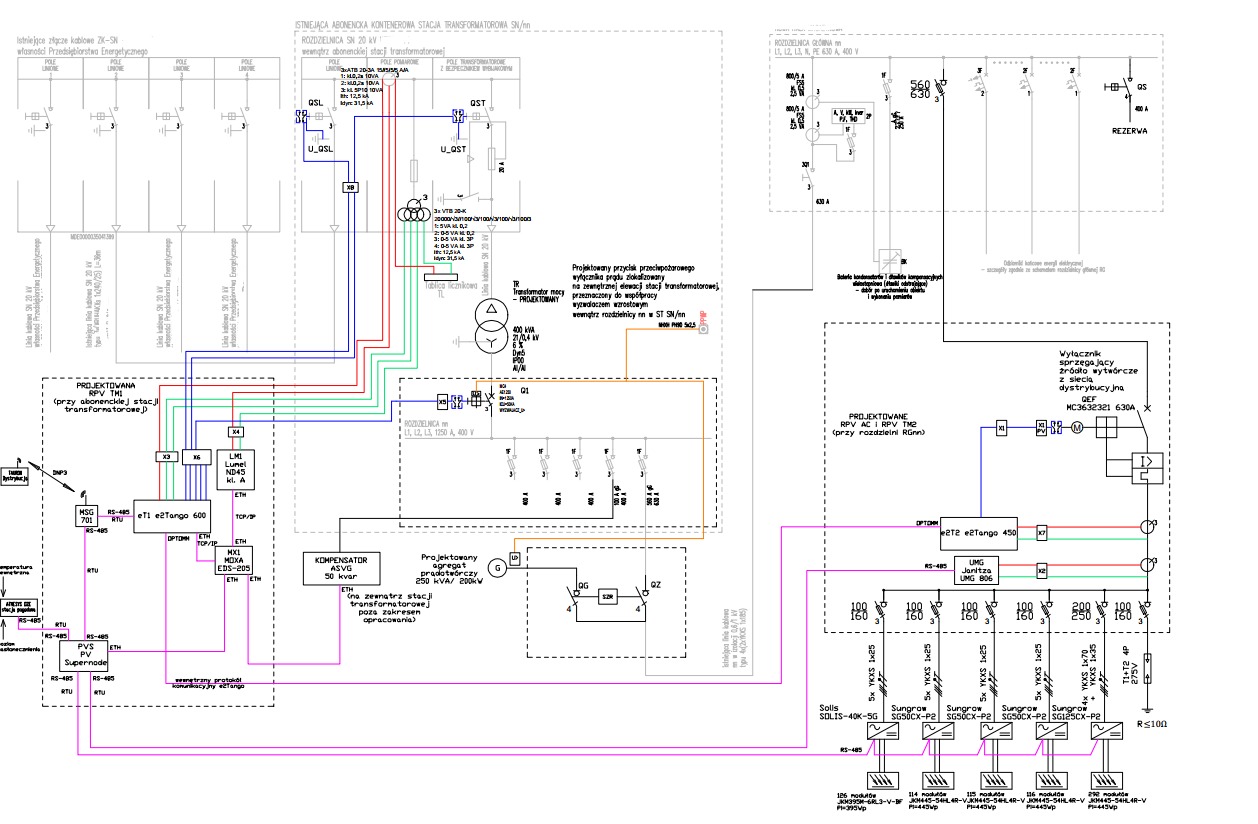Click the PVS PV Supernode block
Viewport: 1258px width, 824px height.
click(85, 655)
